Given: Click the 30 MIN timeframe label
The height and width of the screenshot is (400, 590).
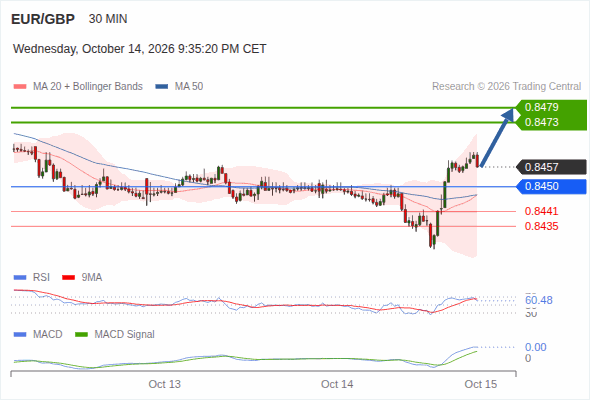Looking at the screenshot, I should click(108, 19).
